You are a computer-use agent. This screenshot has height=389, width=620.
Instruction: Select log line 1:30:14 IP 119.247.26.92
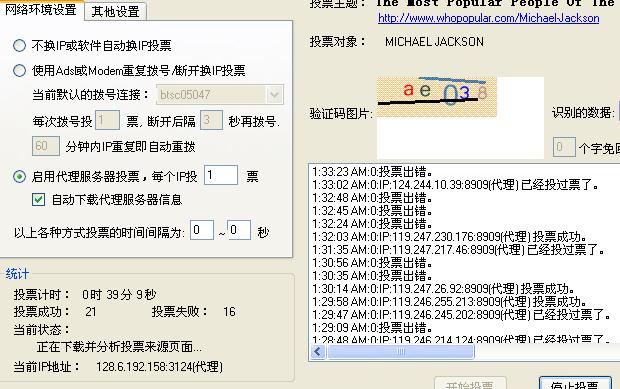click(443, 289)
